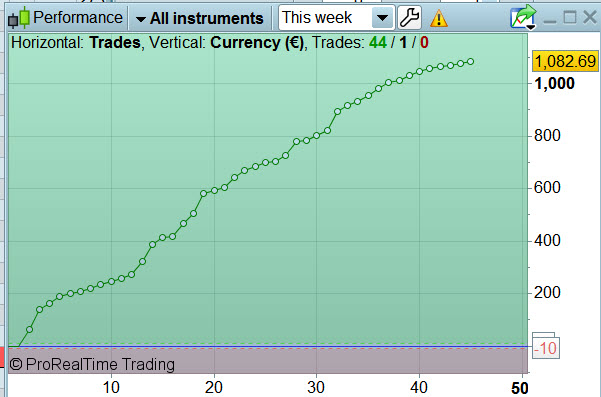Minimize the Performance window
The image size is (601, 397).
pyautogui.click(x=550, y=21)
